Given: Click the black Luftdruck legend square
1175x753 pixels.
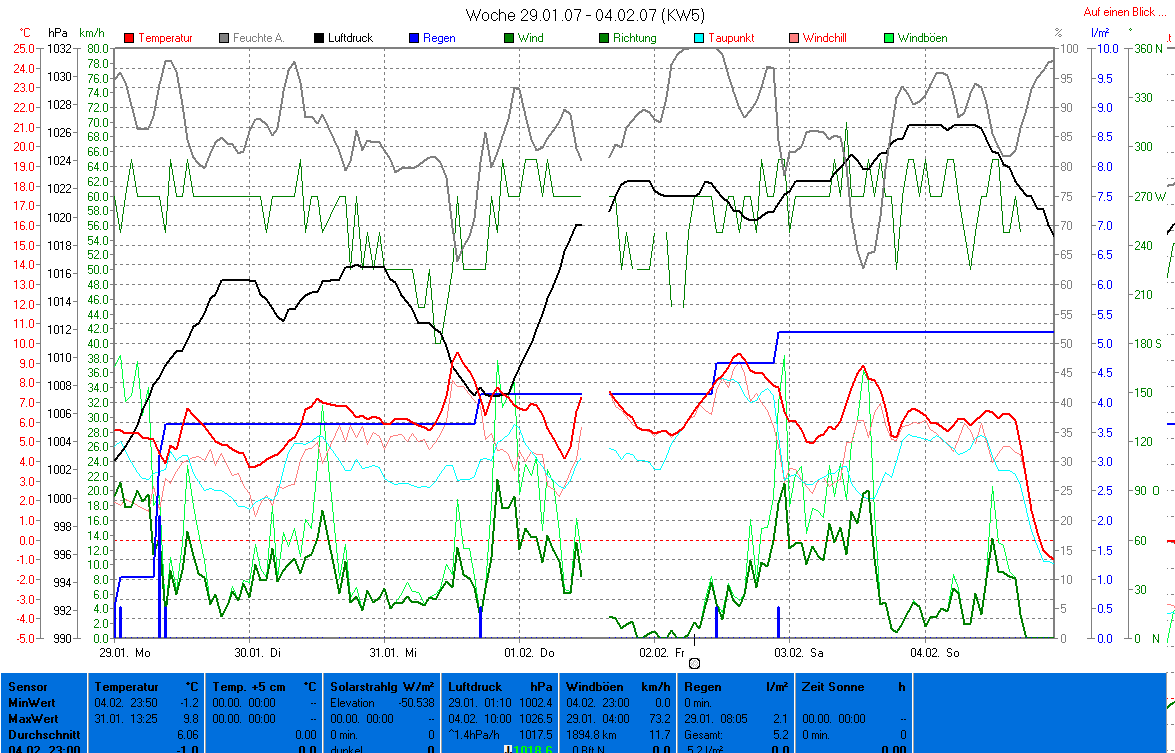Looking at the screenshot, I should [x=319, y=38].
